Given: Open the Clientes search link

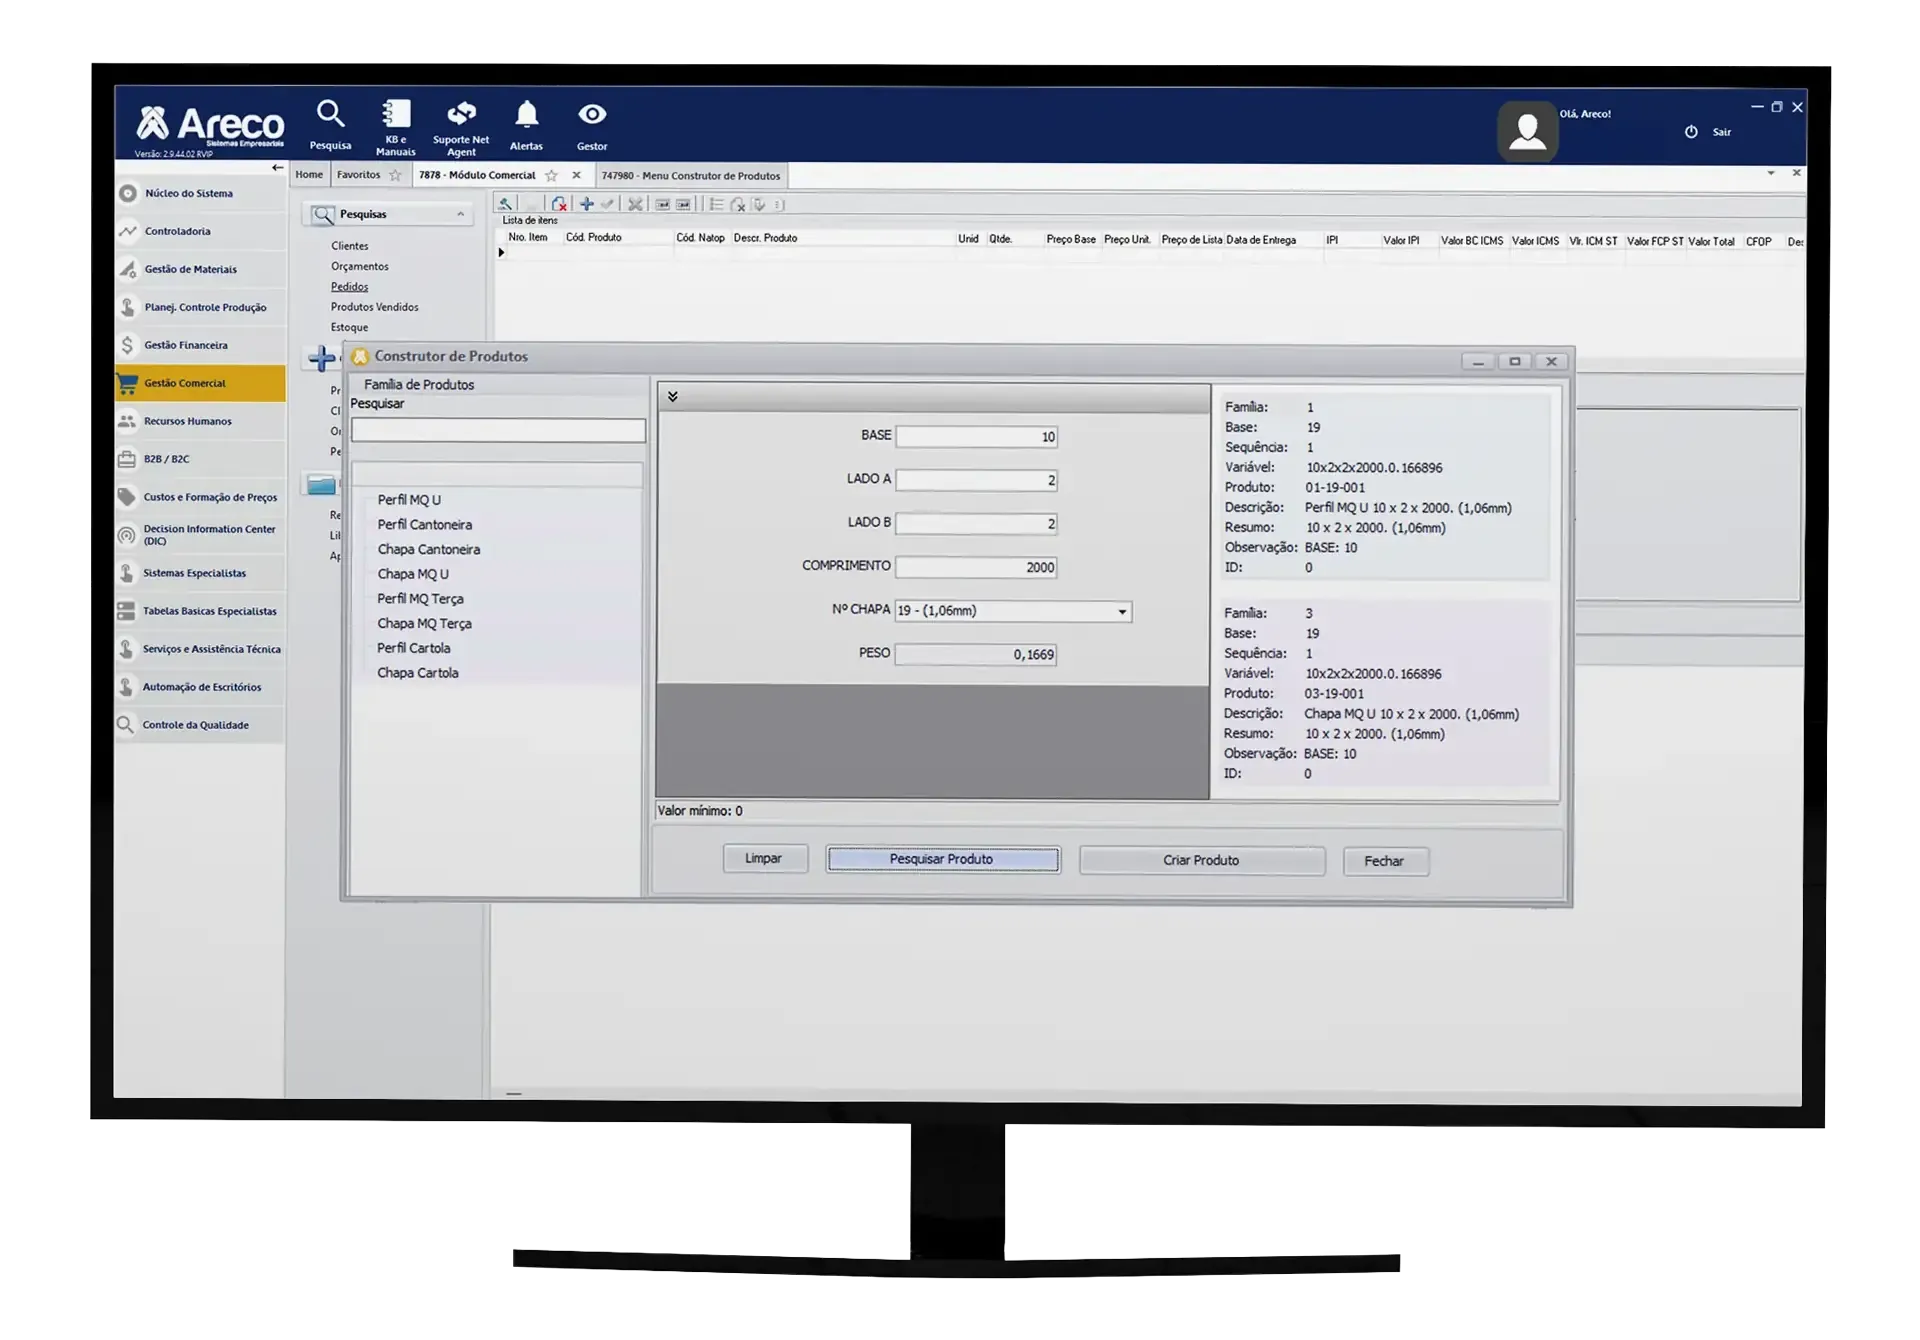Looking at the screenshot, I should (x=349, y=246).
